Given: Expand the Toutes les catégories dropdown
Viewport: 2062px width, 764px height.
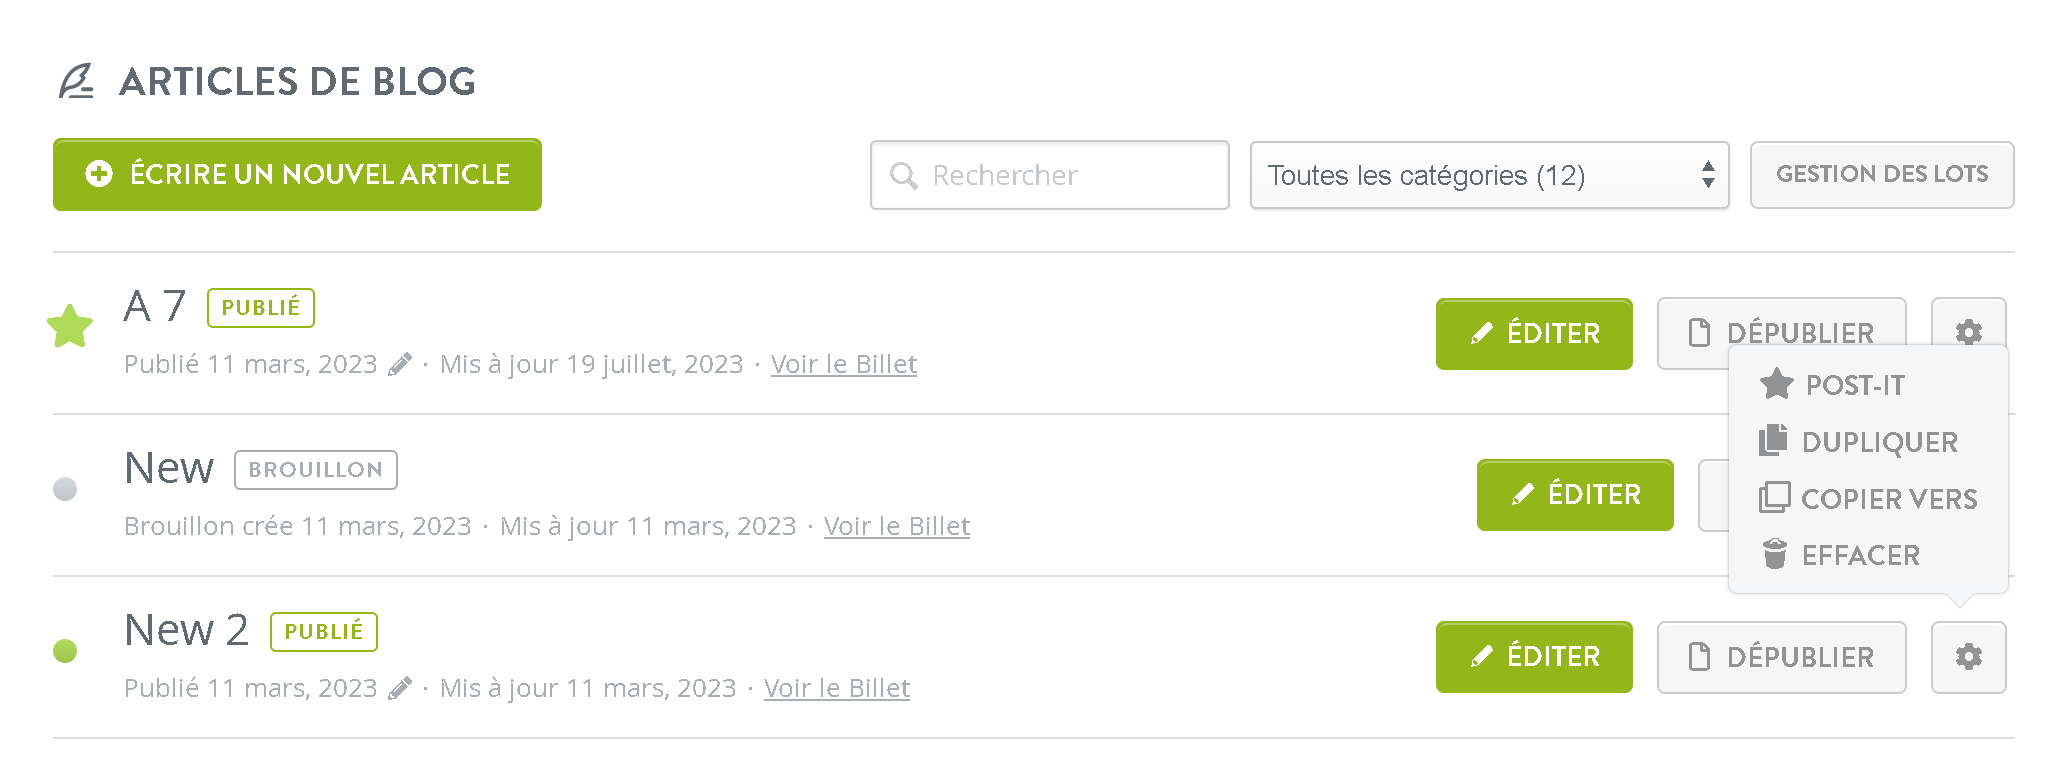Looking at the screenshot, I should click(1489, 175).
